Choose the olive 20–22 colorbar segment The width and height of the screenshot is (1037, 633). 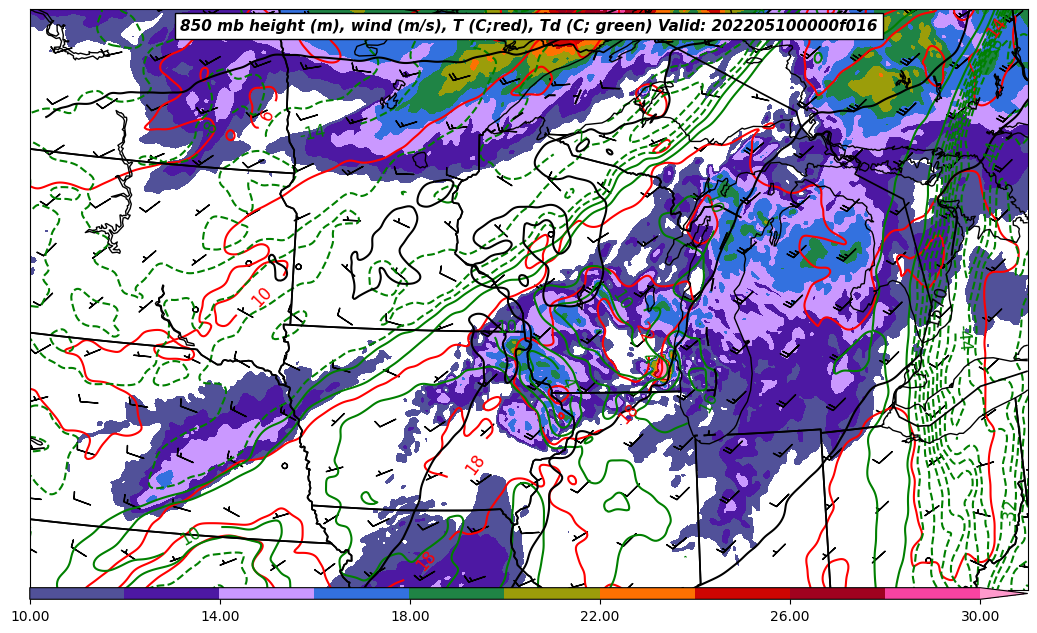pyautogui.click(x=552, y=593)
